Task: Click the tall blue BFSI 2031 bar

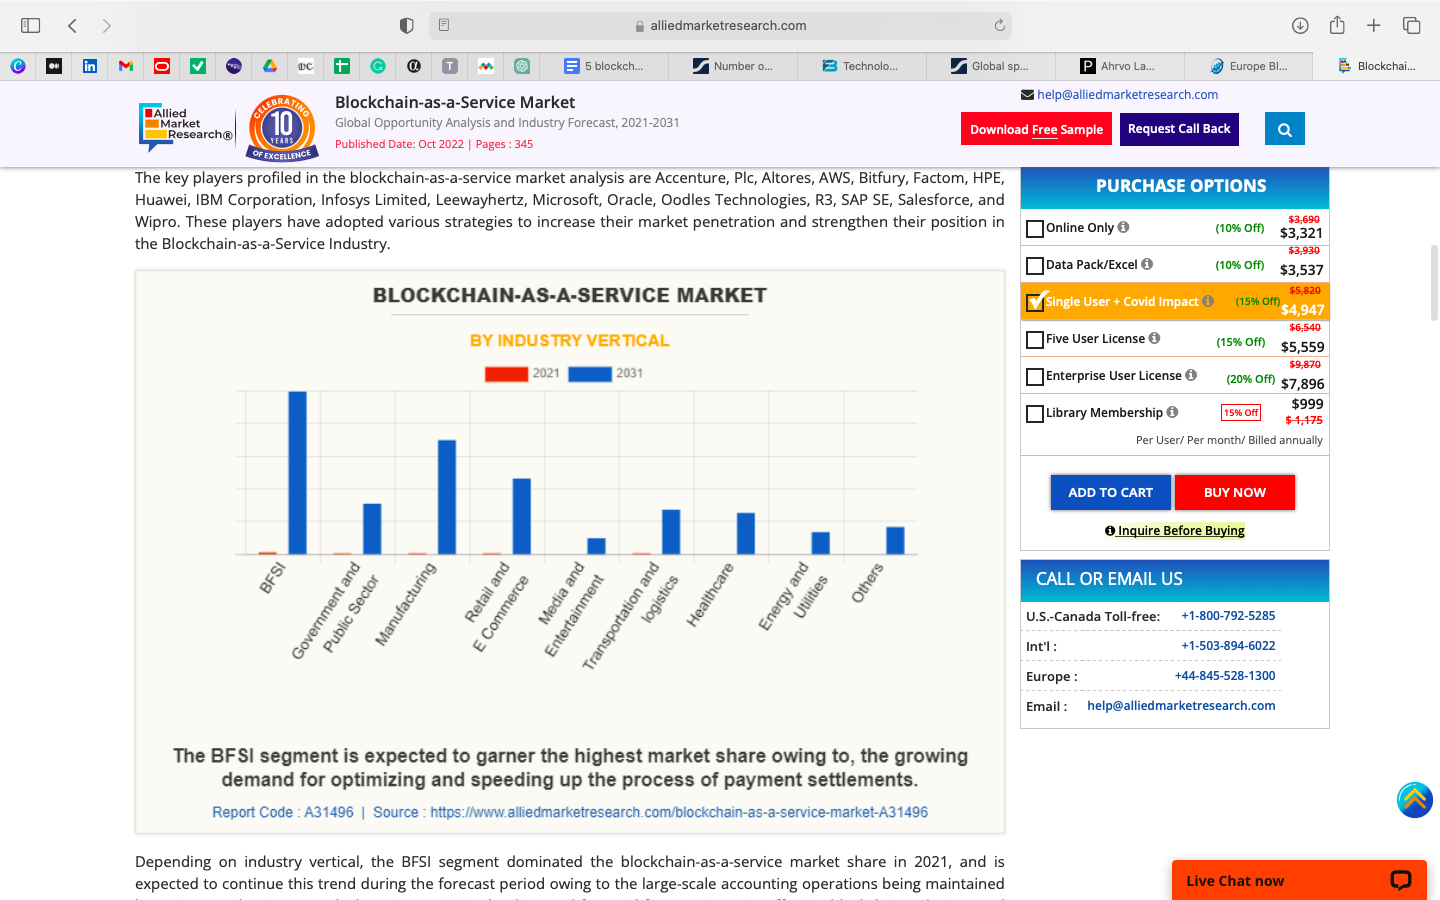Action: pyautogui.click(x=298, y=472)
